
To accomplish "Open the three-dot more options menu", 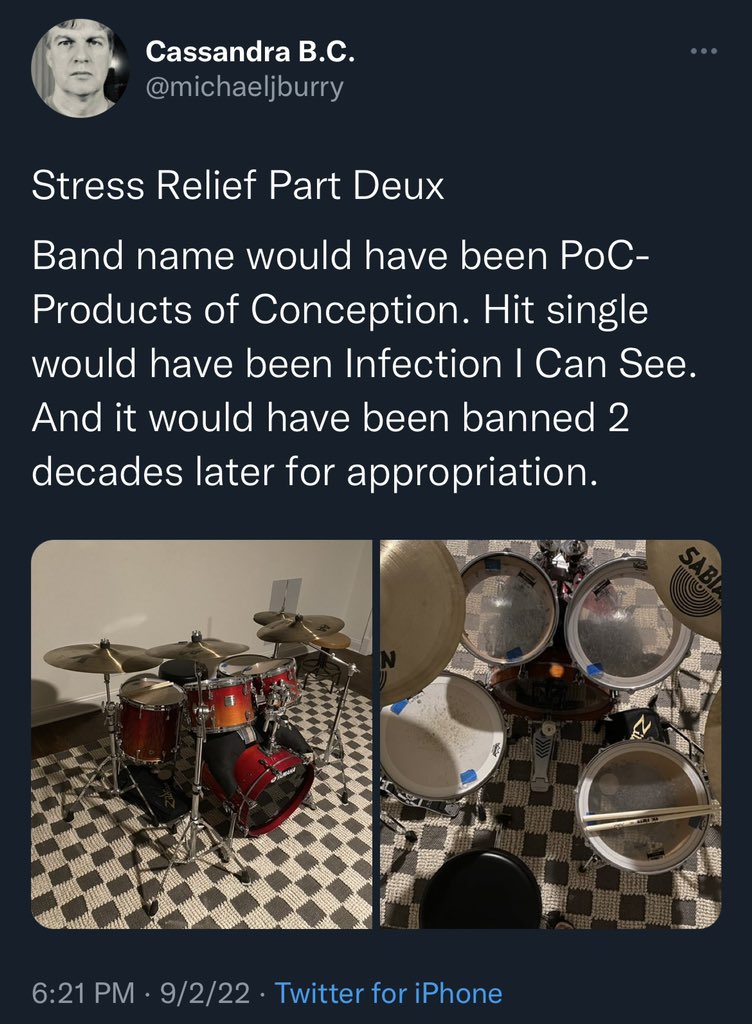I will coord(704,51).
